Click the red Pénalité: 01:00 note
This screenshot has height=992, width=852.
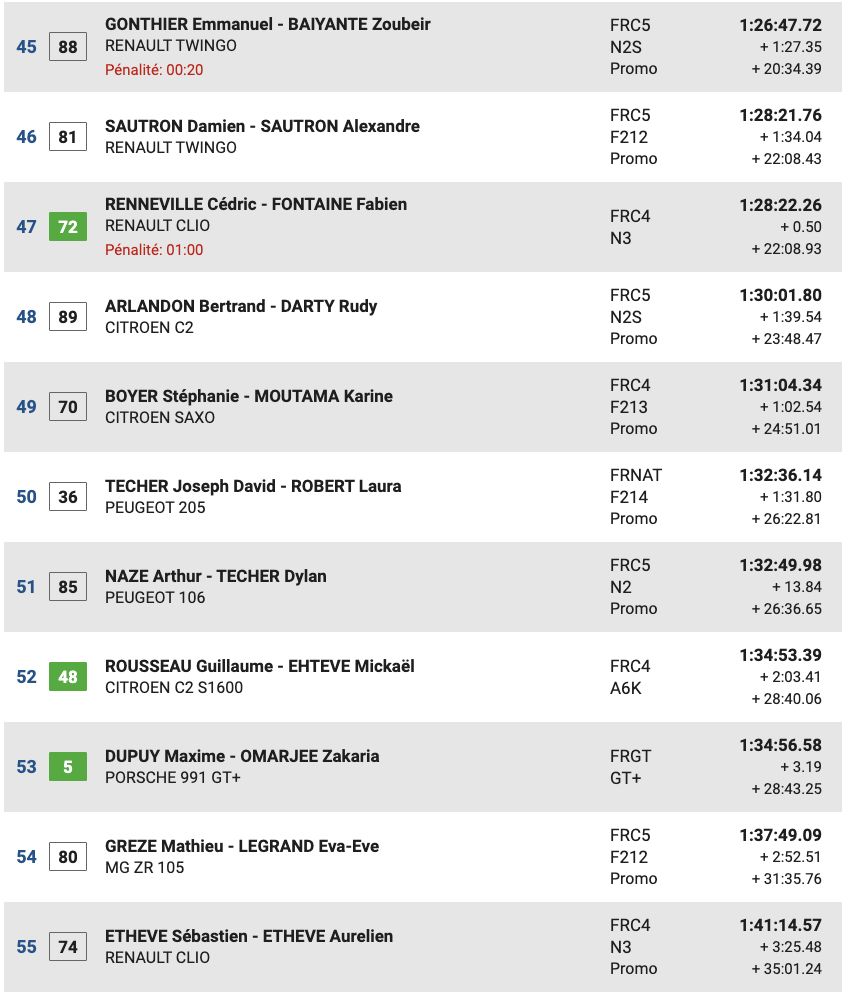[154, 250]
